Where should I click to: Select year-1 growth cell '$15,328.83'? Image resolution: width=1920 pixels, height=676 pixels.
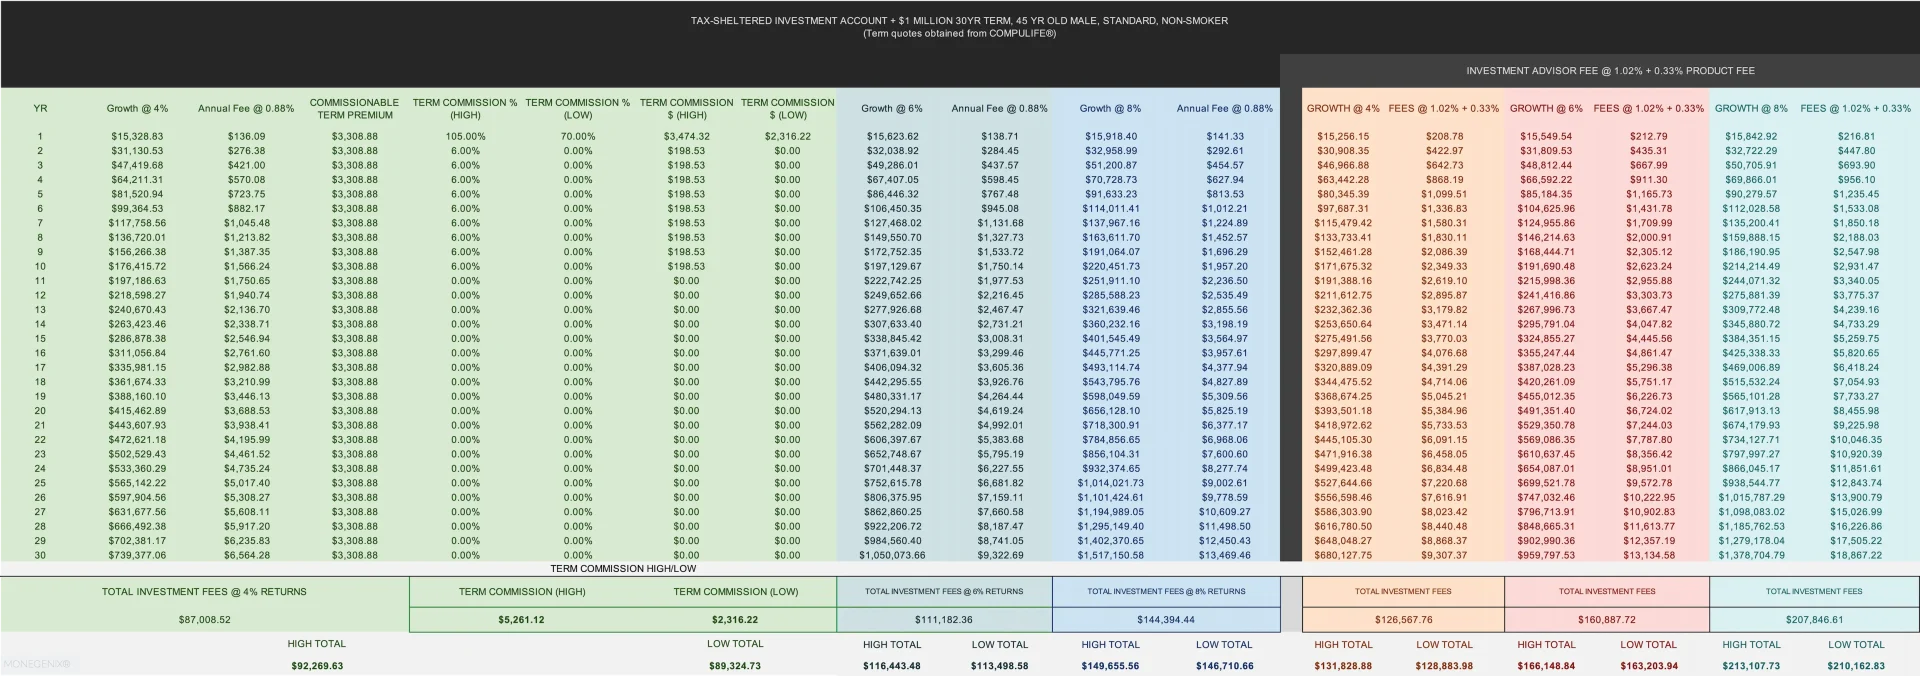(138, 136)
